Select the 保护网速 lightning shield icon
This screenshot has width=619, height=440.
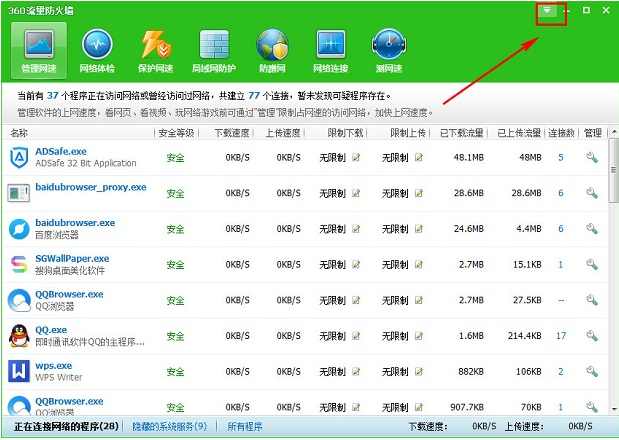pyautogui.click(x=156, y=50)
